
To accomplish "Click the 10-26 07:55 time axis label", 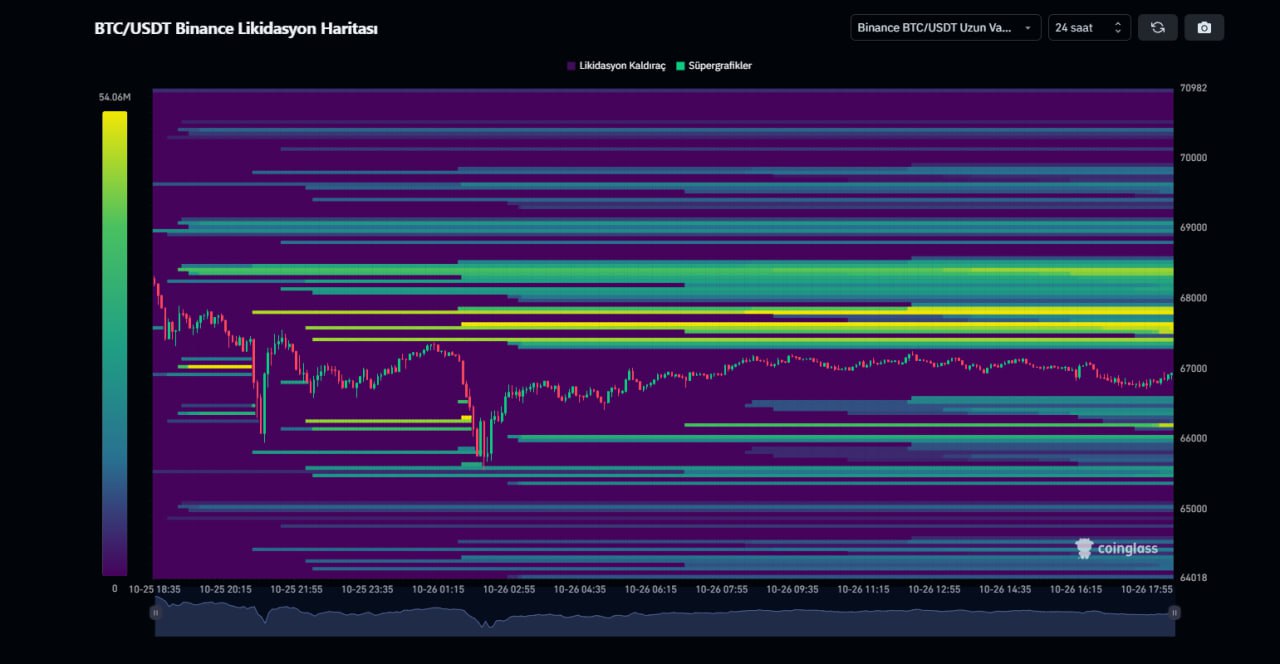I will coord(722,590).
